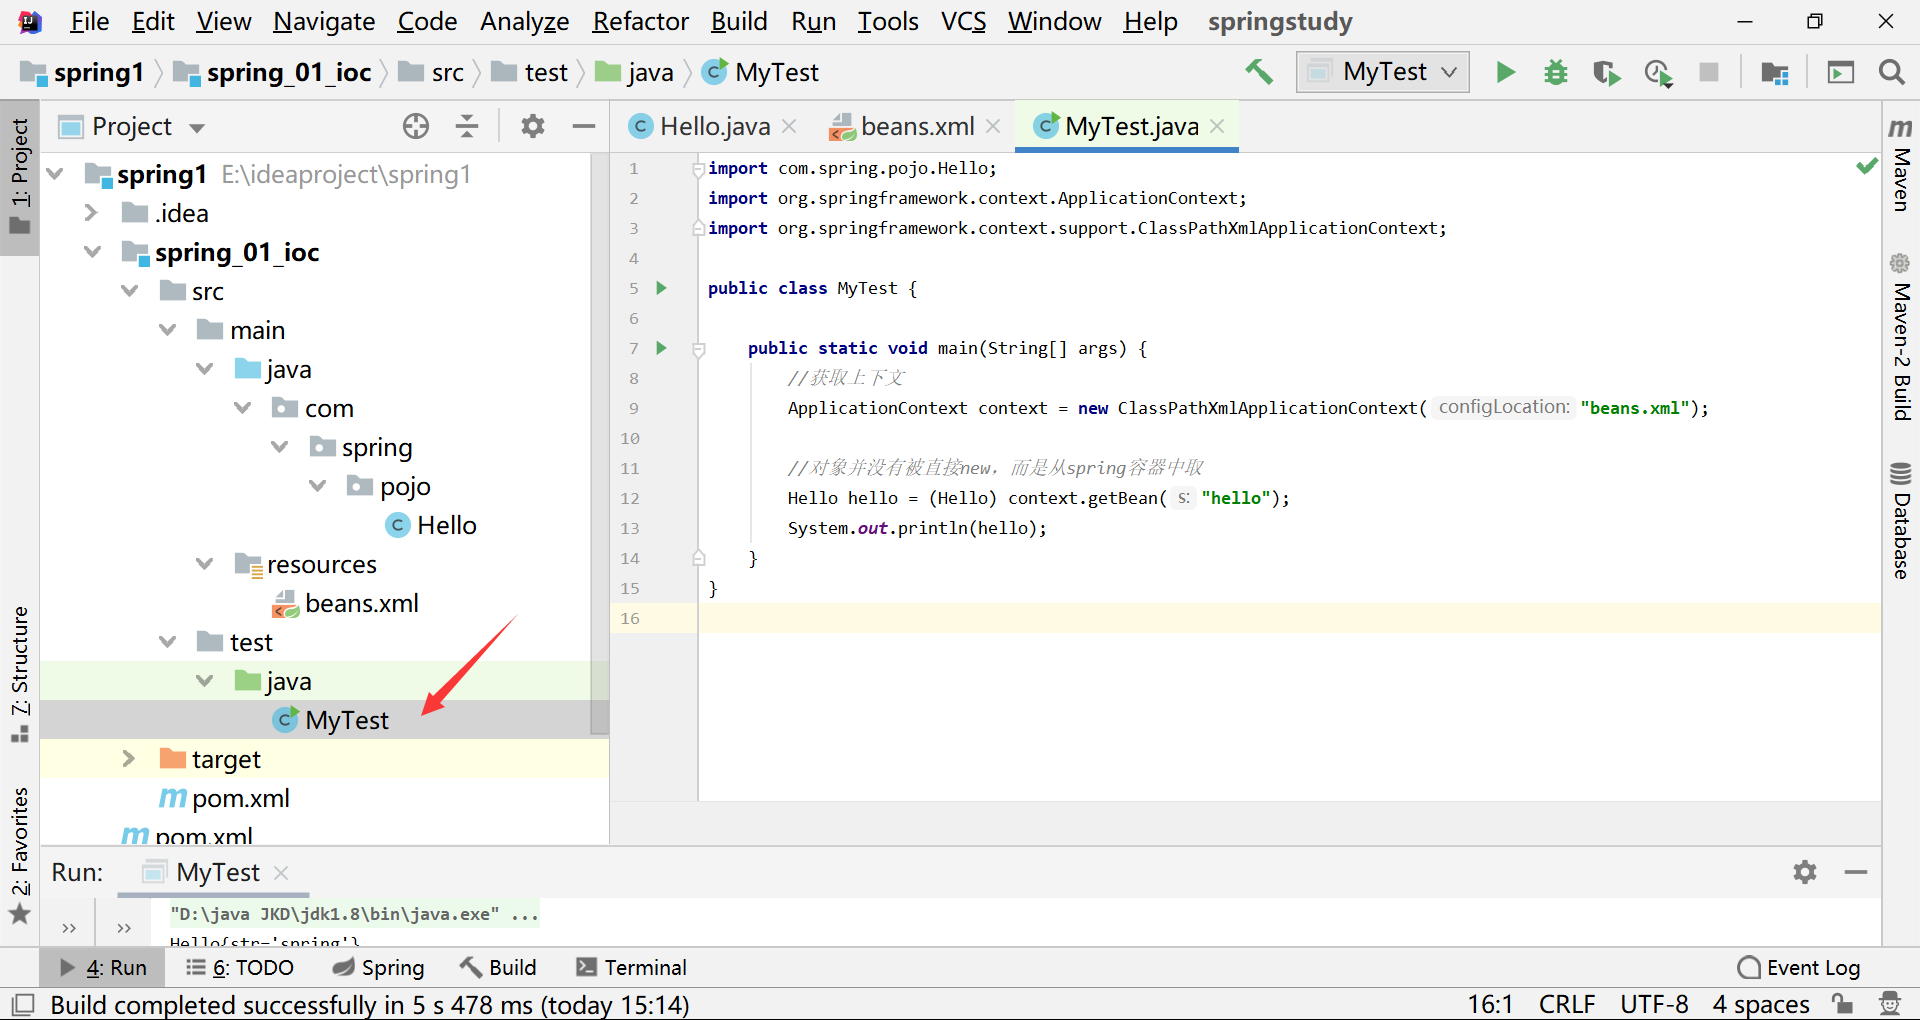This screenshot has height=1020, width=1920.
Task: Expand the target folder
Action: (x=128, y=758)
